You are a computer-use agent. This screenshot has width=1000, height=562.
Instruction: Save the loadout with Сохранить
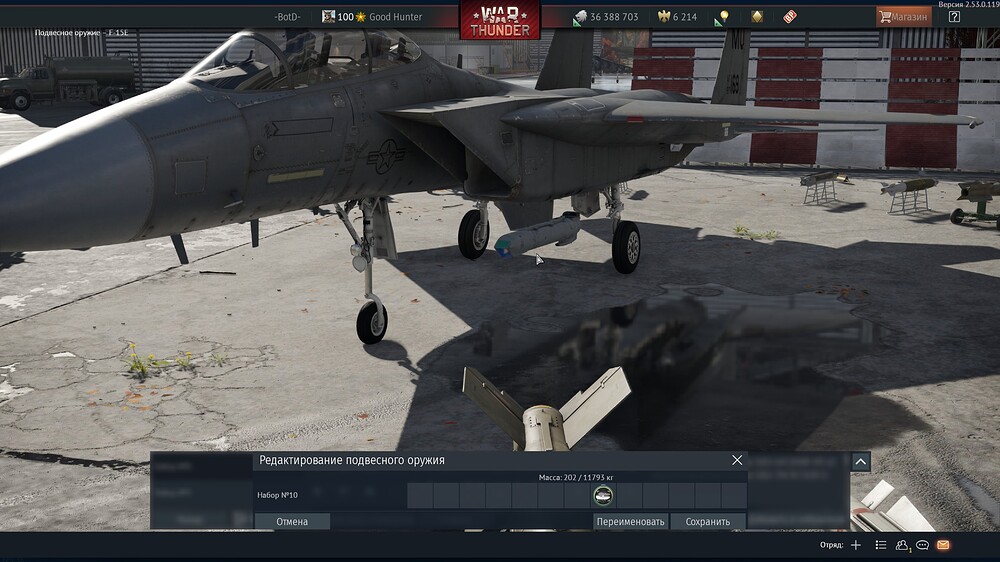707,521
